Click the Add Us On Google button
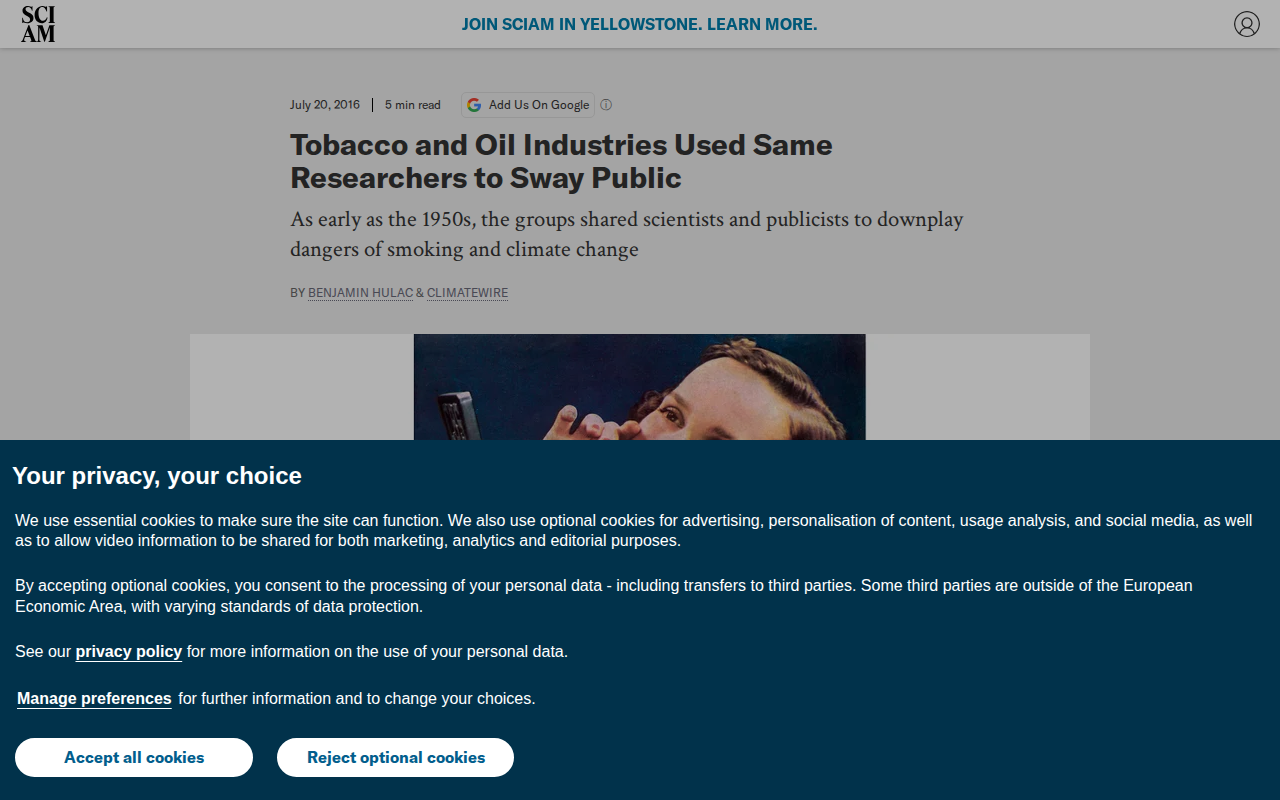The height and width of the screenshot is (800, 1280). (x=528, y=105)
